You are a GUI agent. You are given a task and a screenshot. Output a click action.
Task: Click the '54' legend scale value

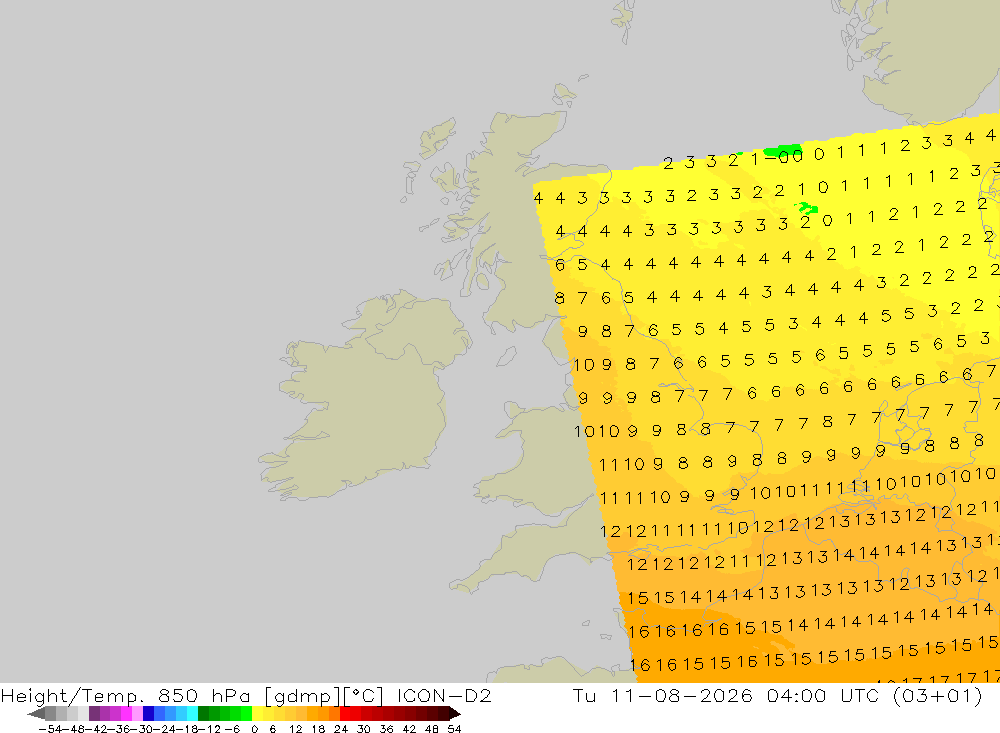coord(454,729)
